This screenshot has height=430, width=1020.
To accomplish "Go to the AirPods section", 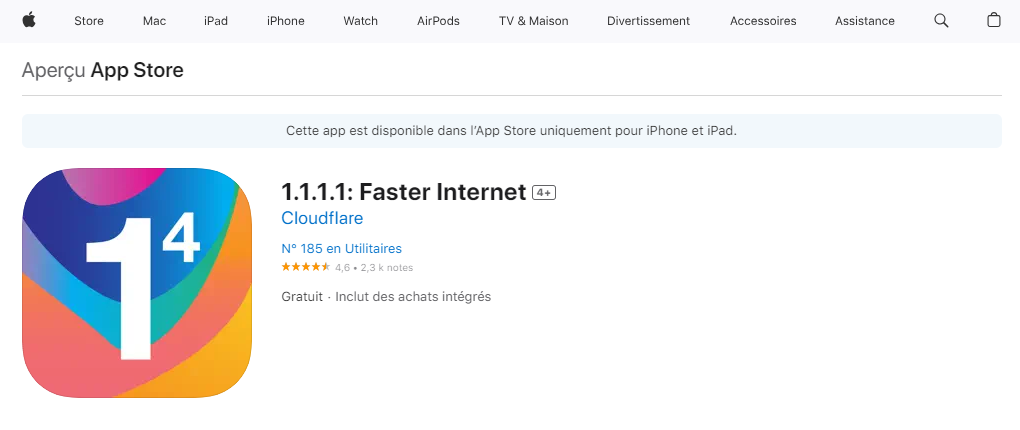I will click(438, 21).
